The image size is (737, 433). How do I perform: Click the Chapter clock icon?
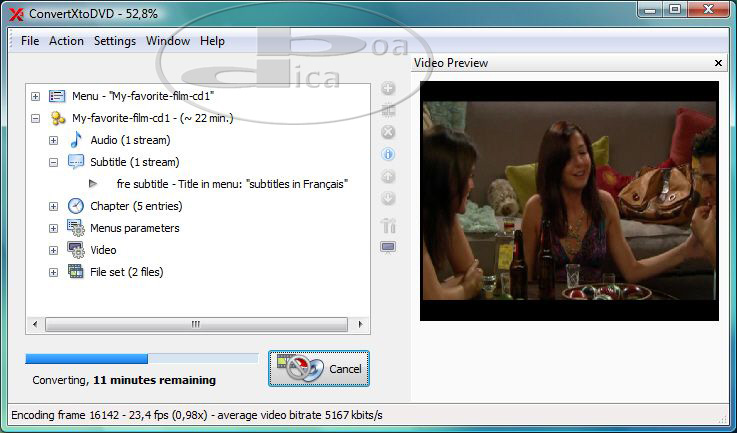tap(76, 206)
